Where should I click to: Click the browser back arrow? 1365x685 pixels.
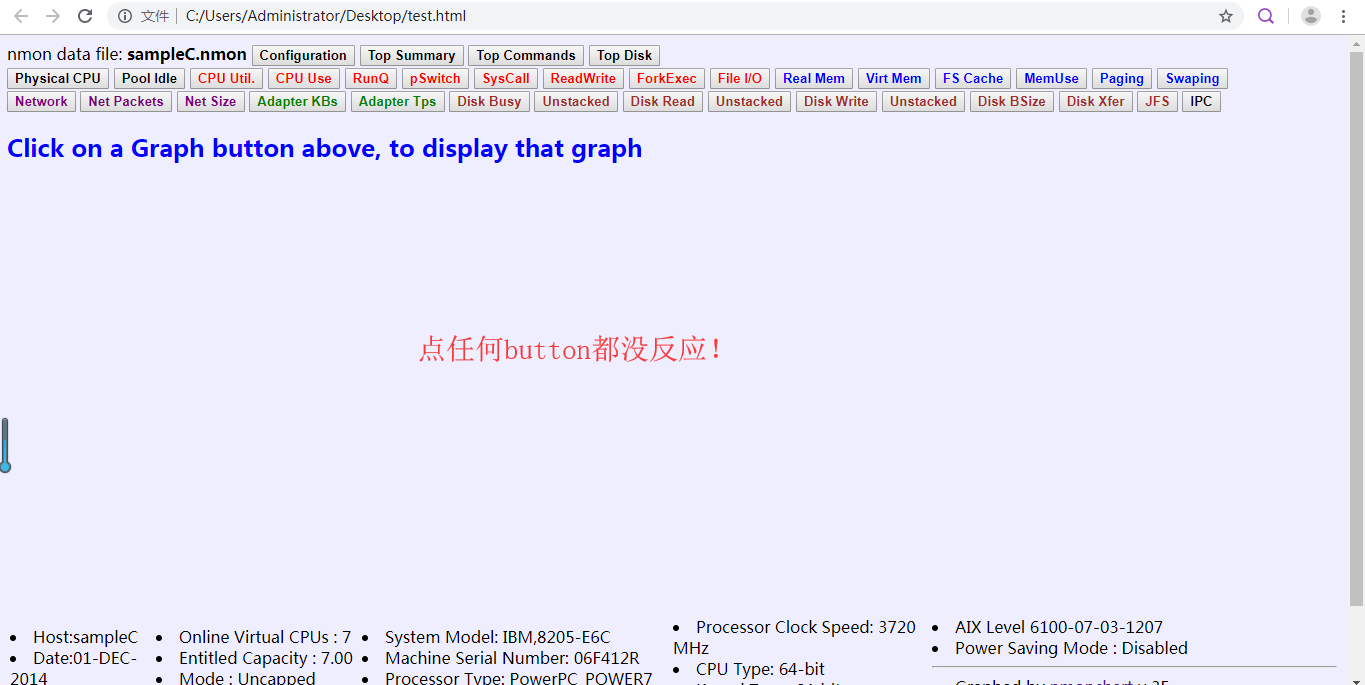coord(21,16)
